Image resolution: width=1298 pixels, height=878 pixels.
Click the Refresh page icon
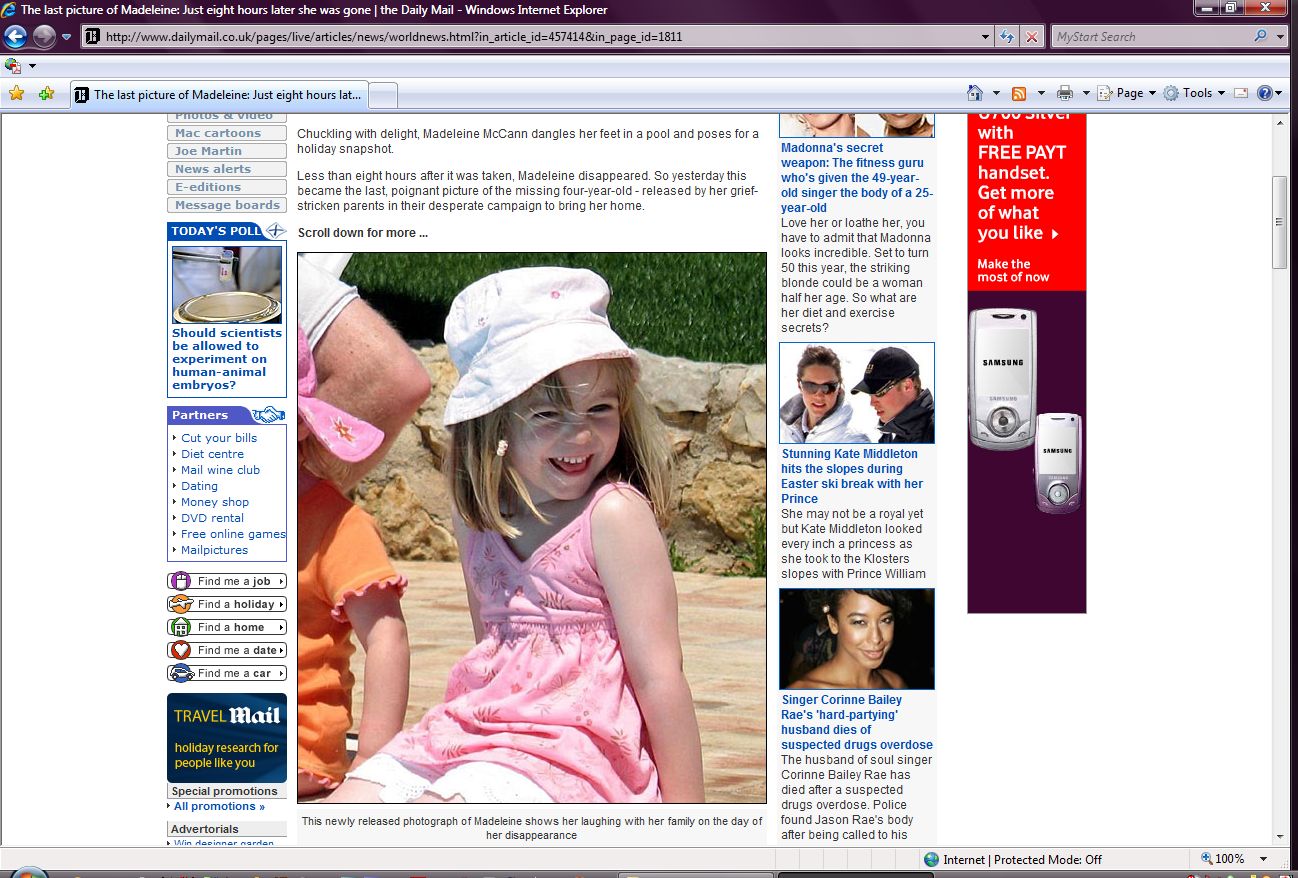click(1008, 37)
